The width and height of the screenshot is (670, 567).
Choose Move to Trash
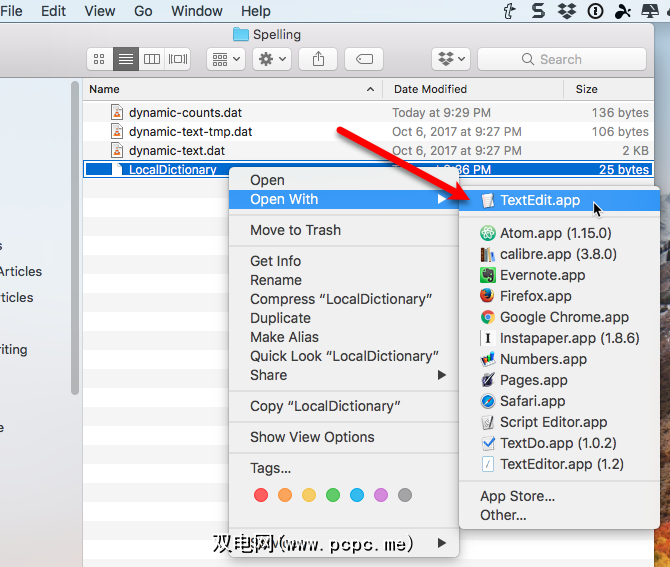(344, 230)
